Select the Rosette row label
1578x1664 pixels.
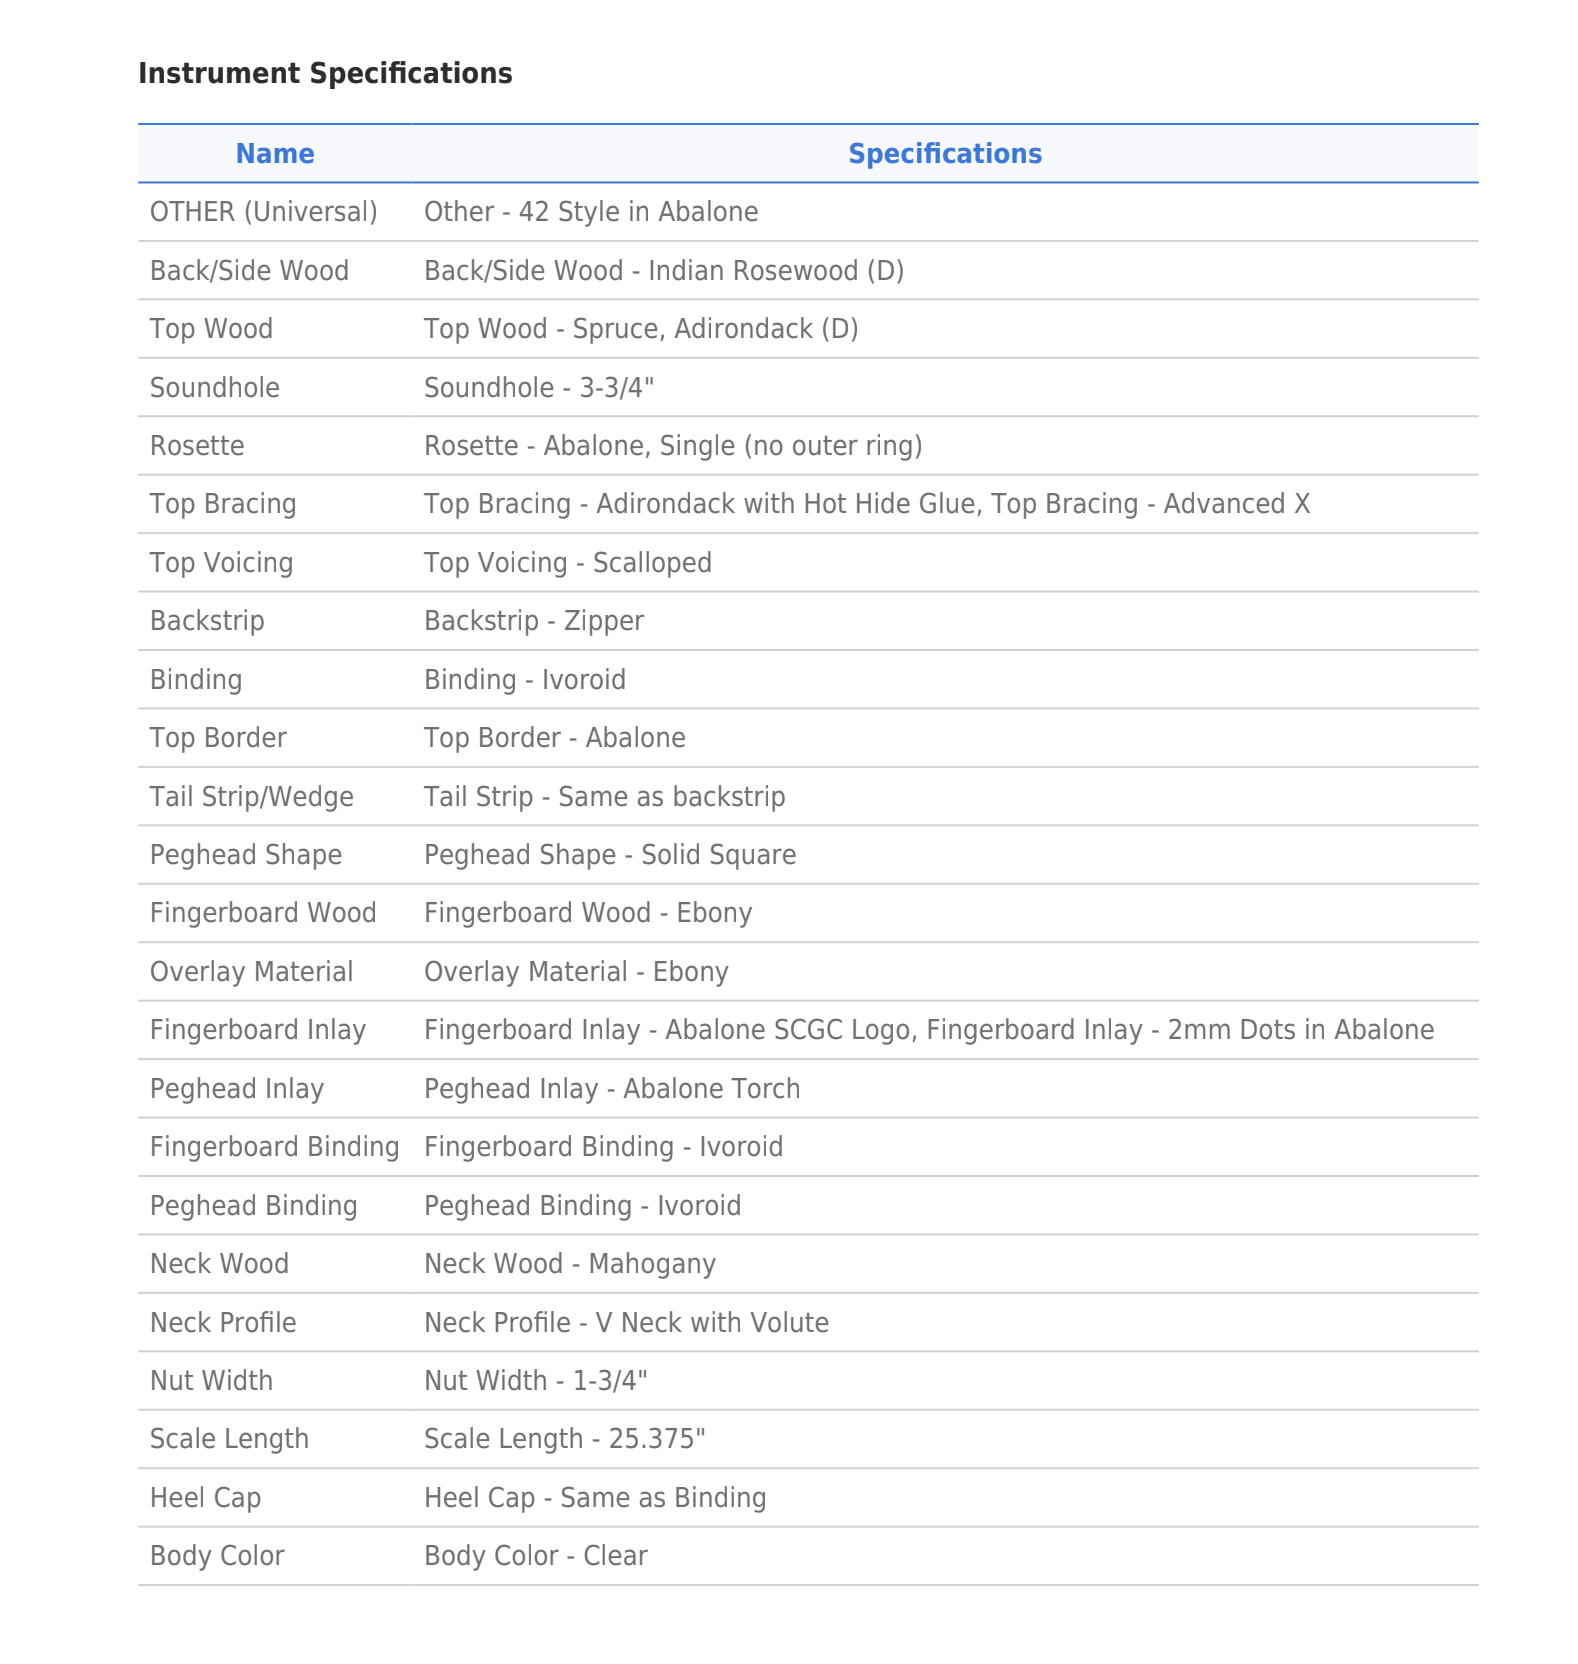[x=197, y=446]
